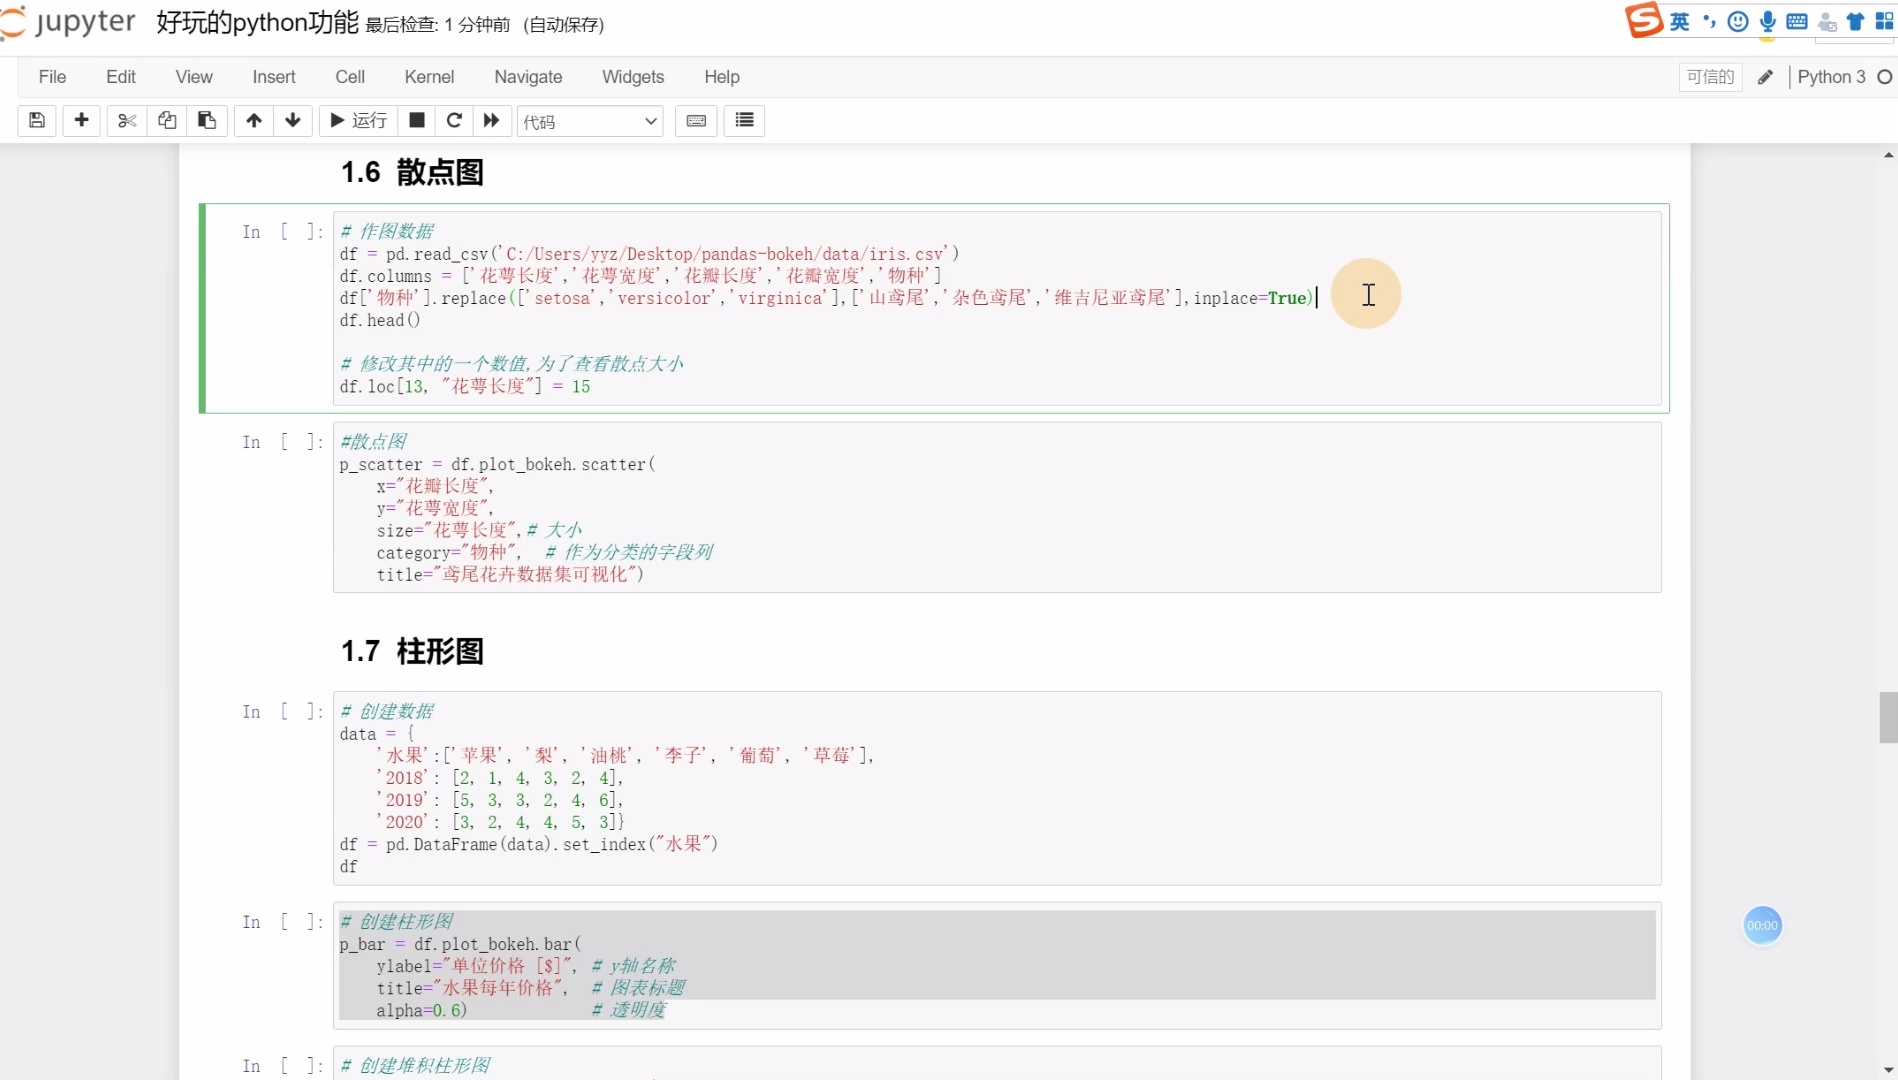The height and width of the screenshot is (1080, 1898).
Task: Cut the selected cell with the scissors icon
Action: (x=126, y=120)
